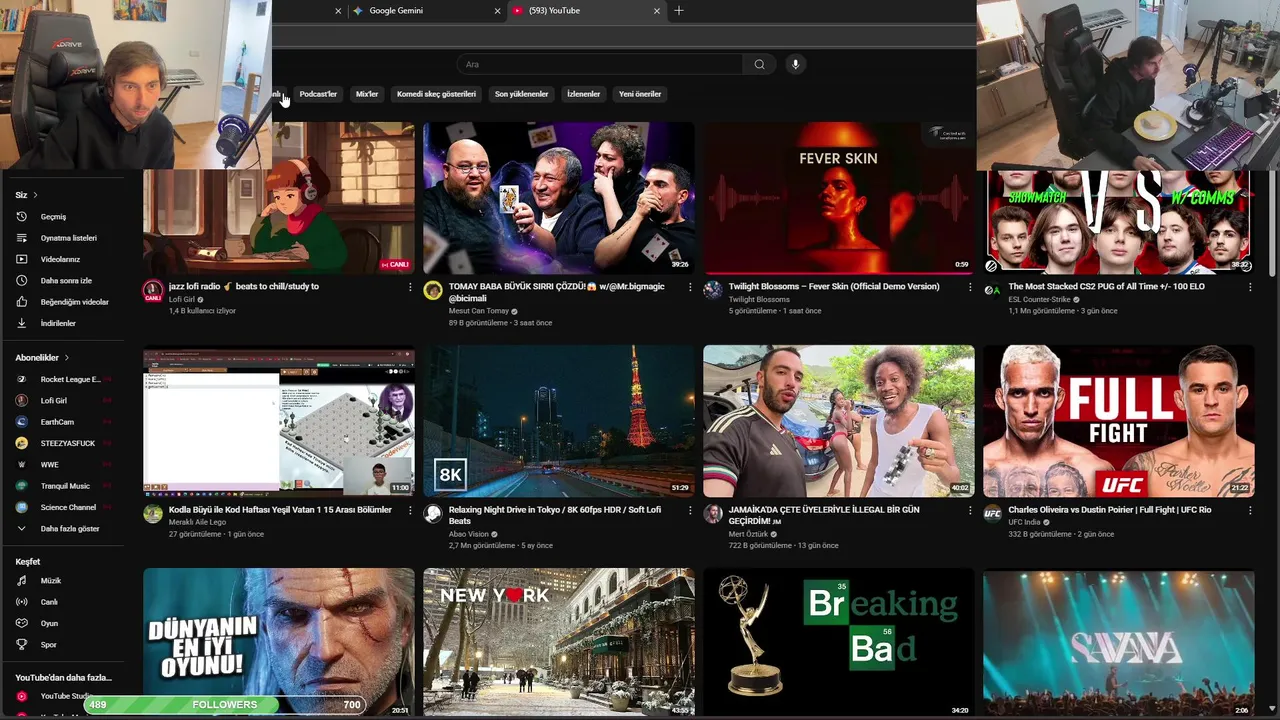The height and width of the screenshot is (720, 1280).
Task: Open SAVANA concert video thumbnail
Action: [x=1119, y=643]
